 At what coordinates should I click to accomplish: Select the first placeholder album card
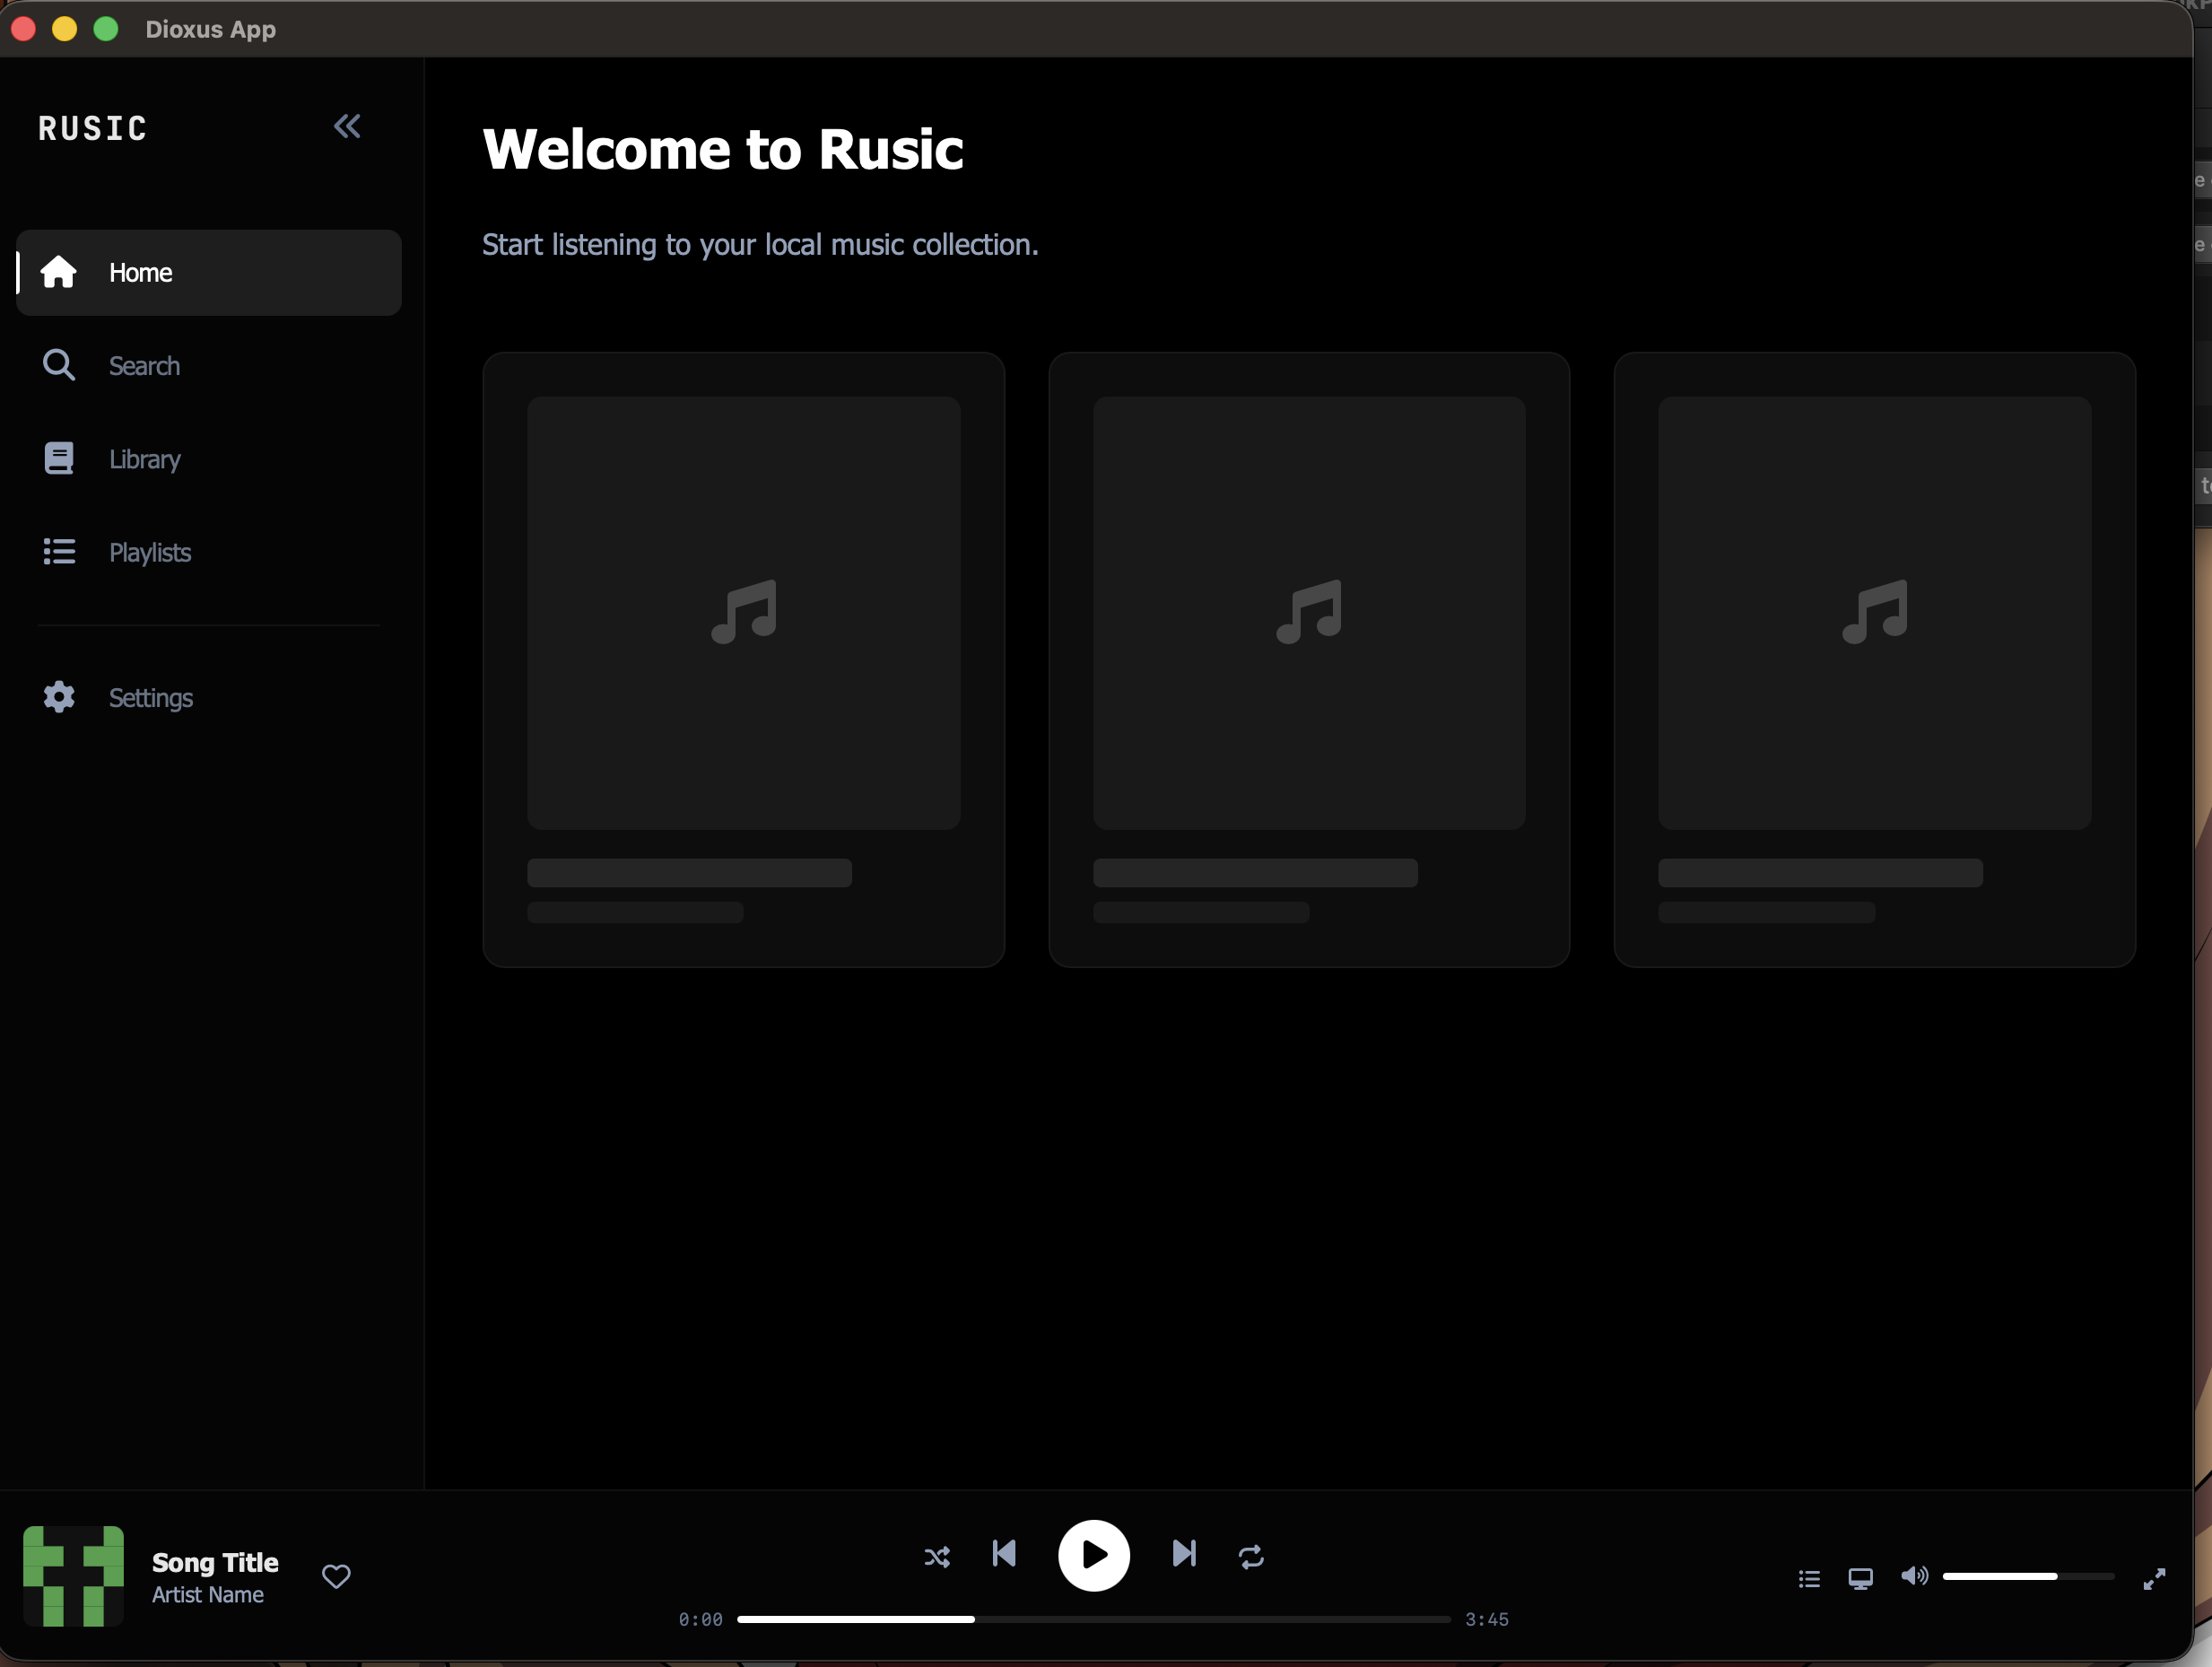pos(743,659)
